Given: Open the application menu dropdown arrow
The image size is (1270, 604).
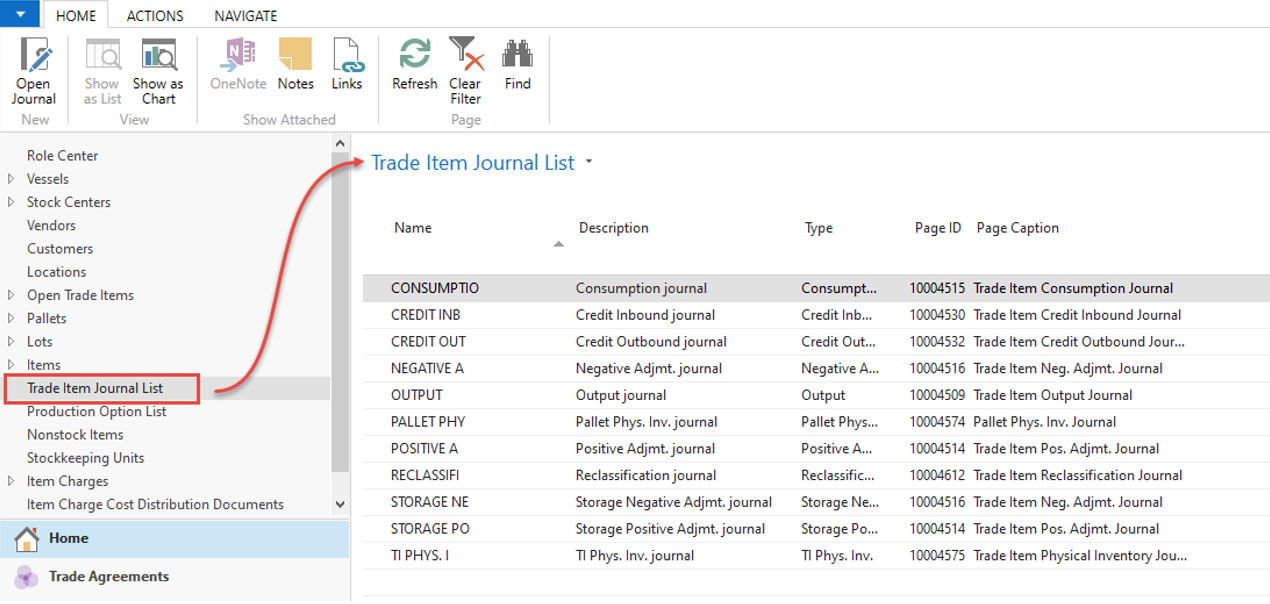Looking at the screenshot, I should pos(21,14).
